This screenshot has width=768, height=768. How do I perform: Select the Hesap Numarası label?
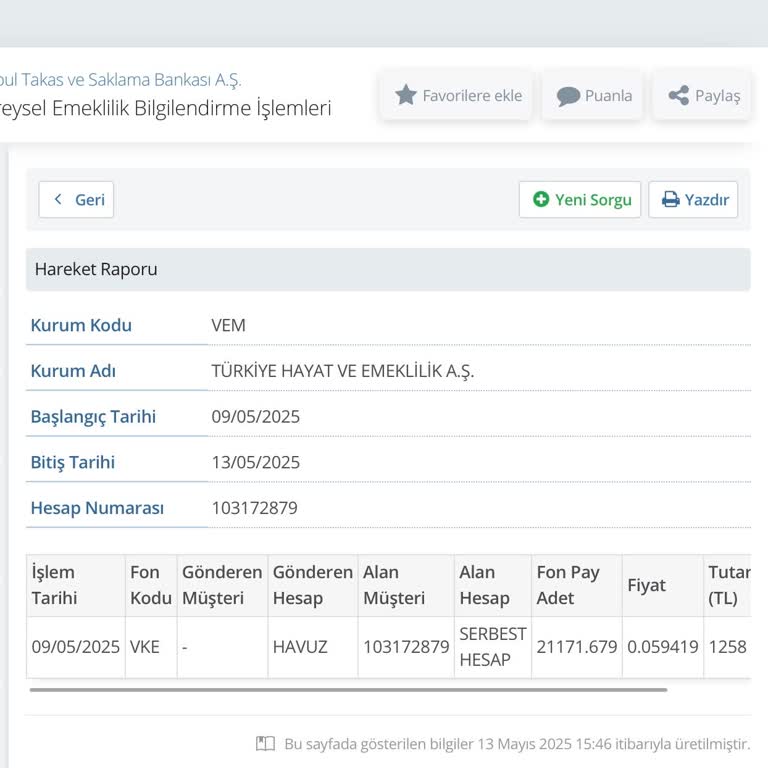click(x=97, y=508)
